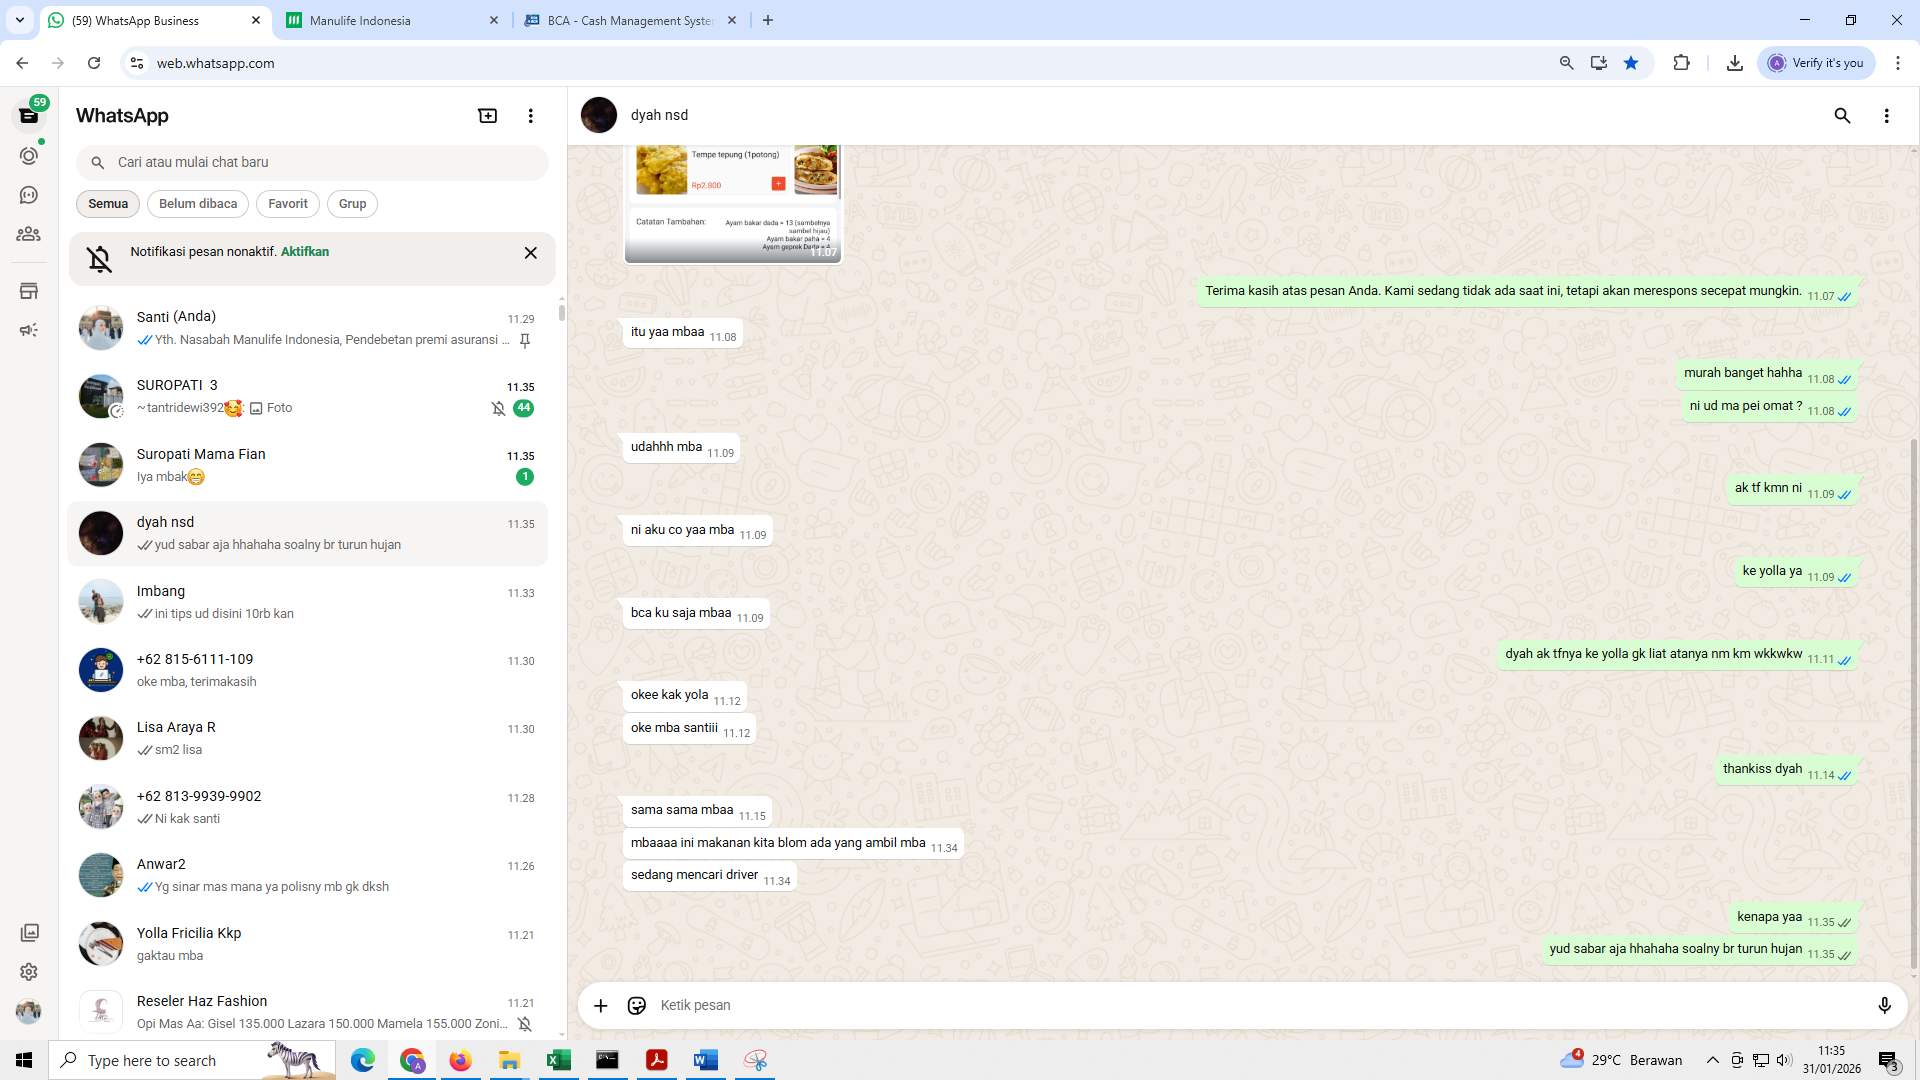This screenshot has height=1080, width=1920.
Task: Unpin the Santi (Anda) chat
Action: pos(524,340)
